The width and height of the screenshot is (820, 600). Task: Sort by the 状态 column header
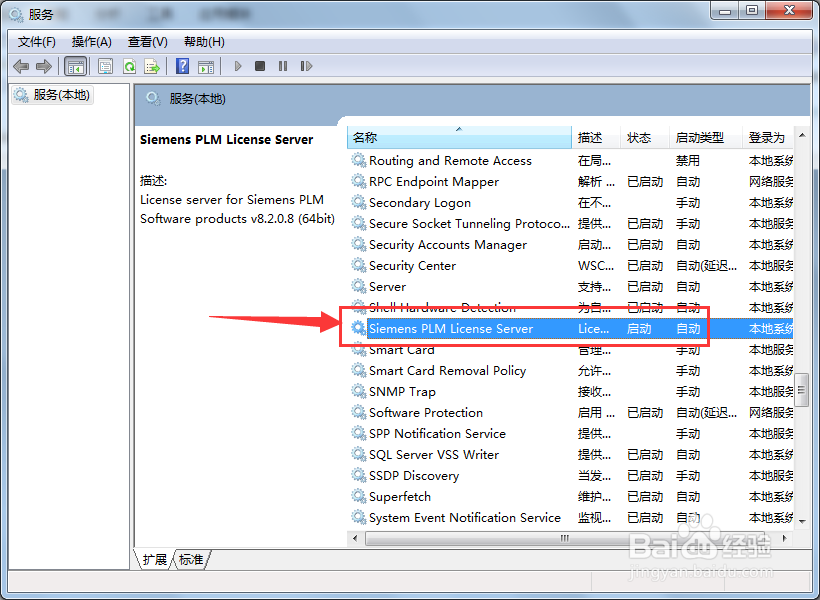tap(645, 138)
